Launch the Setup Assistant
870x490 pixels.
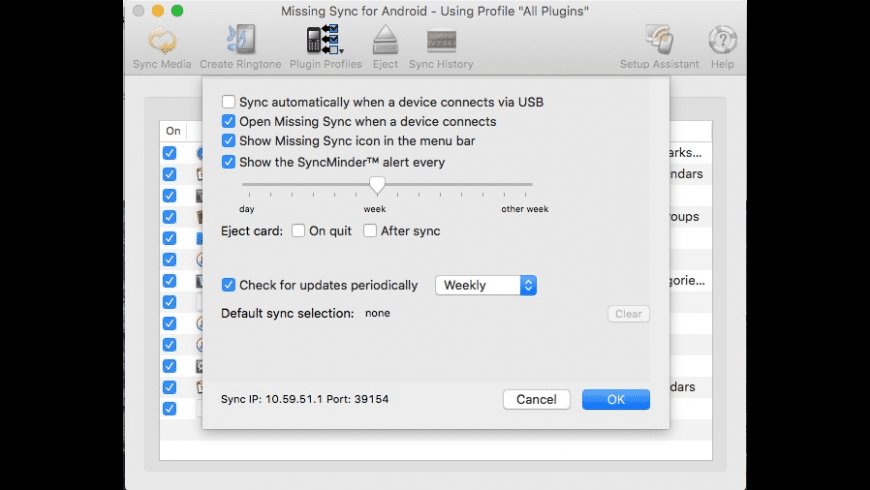[x=659, y=40]
